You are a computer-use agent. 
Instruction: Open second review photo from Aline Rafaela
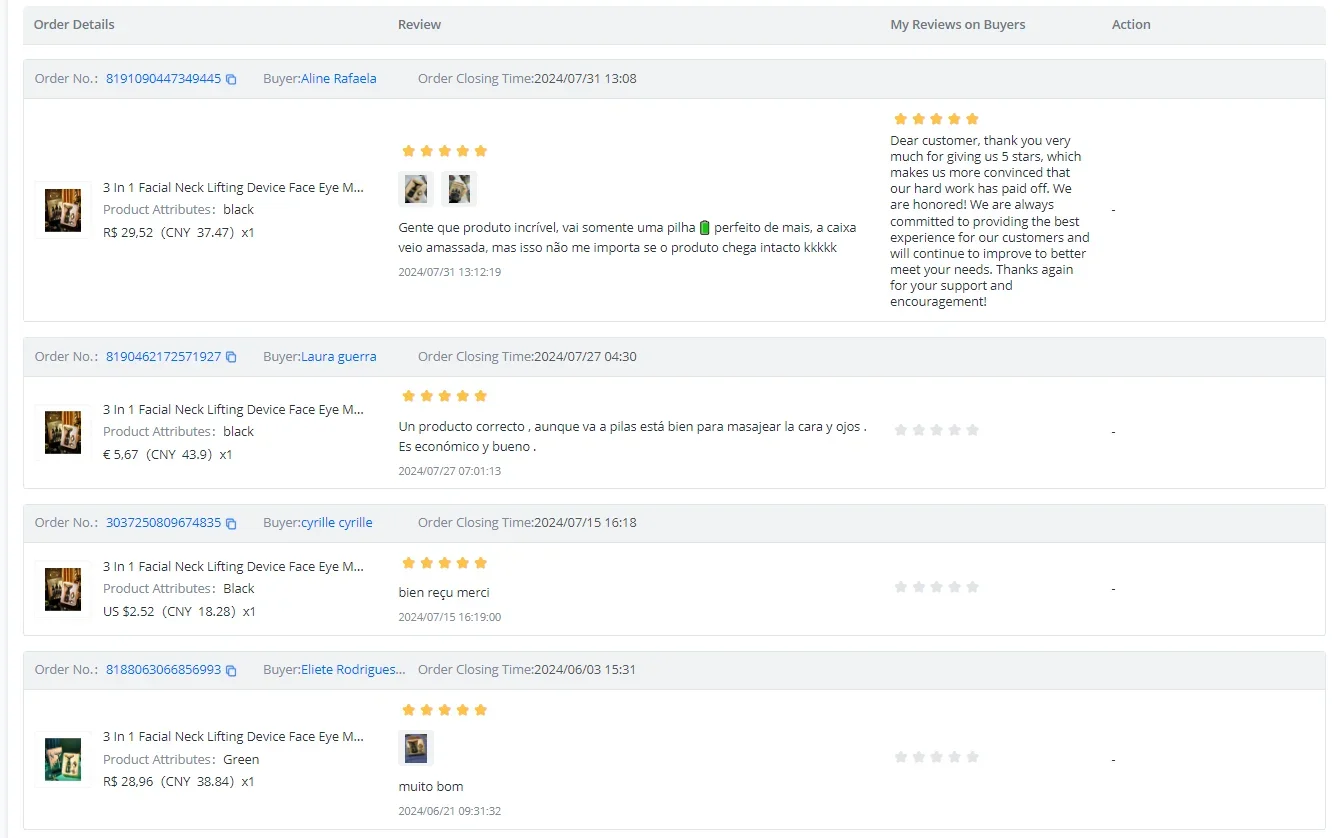(x=459, y=189)
